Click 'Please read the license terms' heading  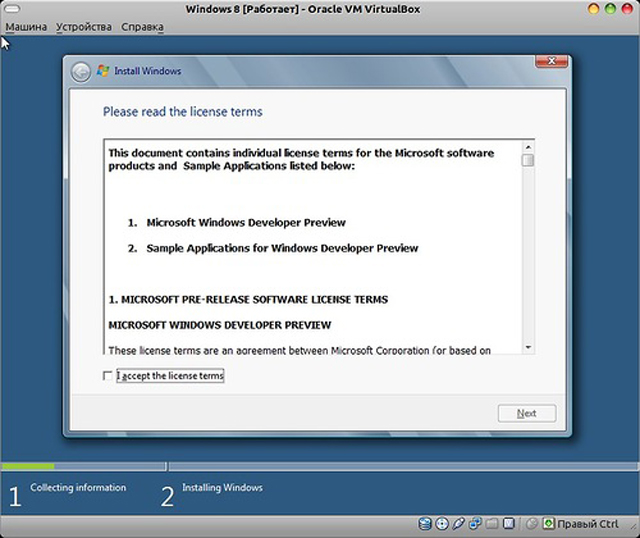(182, 111)
